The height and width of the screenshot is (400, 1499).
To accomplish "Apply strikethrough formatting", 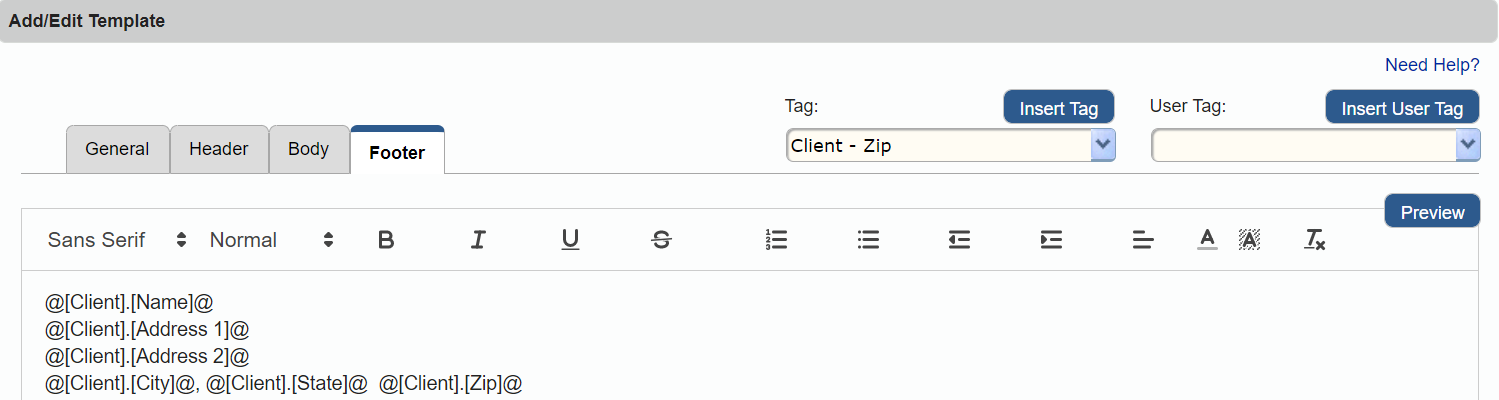I will click(661, 240).
